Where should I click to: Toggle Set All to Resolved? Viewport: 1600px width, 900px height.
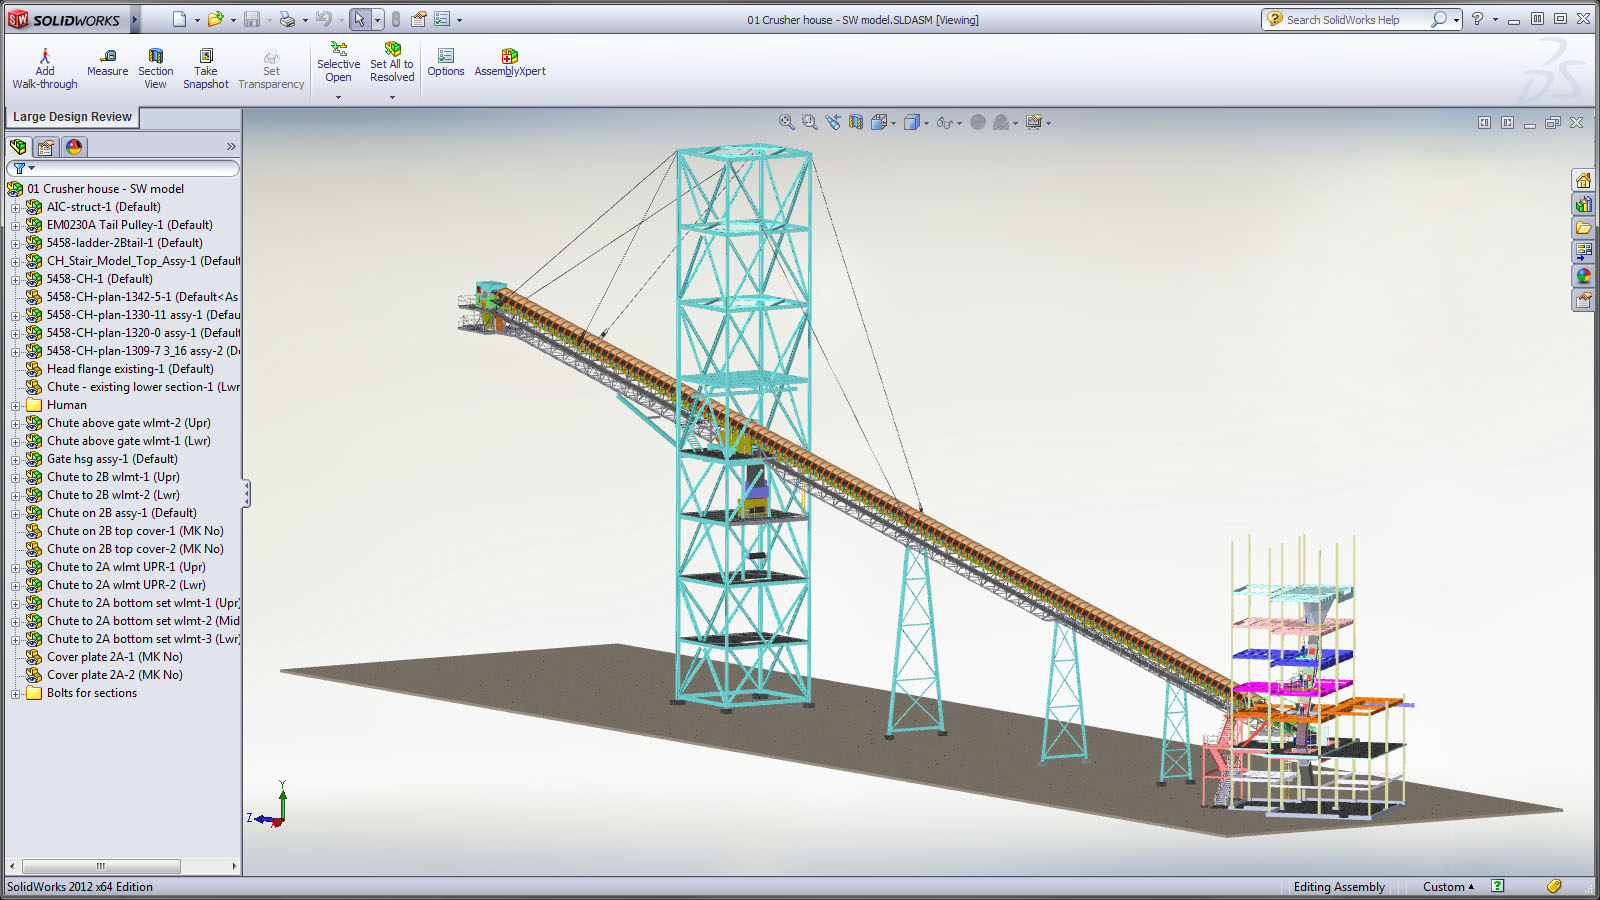tap(391, 63)
